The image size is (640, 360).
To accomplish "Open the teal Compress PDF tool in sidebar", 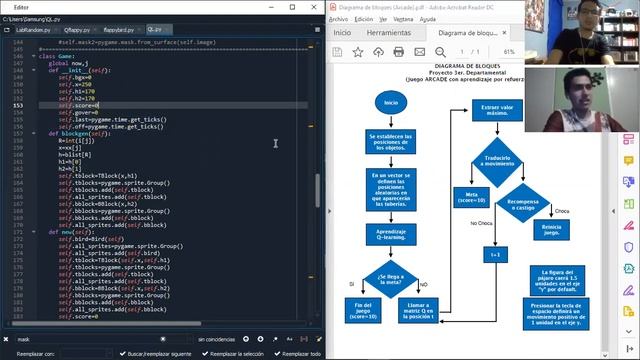I will pos(629,269).
